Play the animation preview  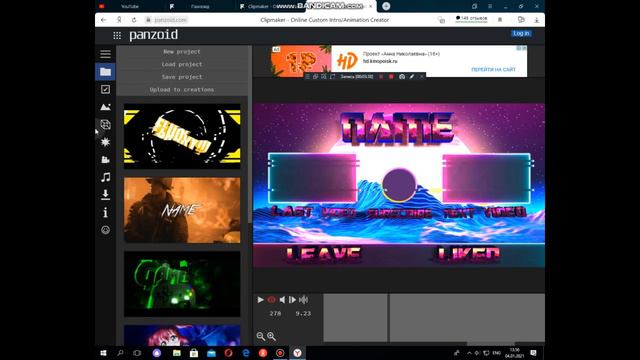(260, 300)
